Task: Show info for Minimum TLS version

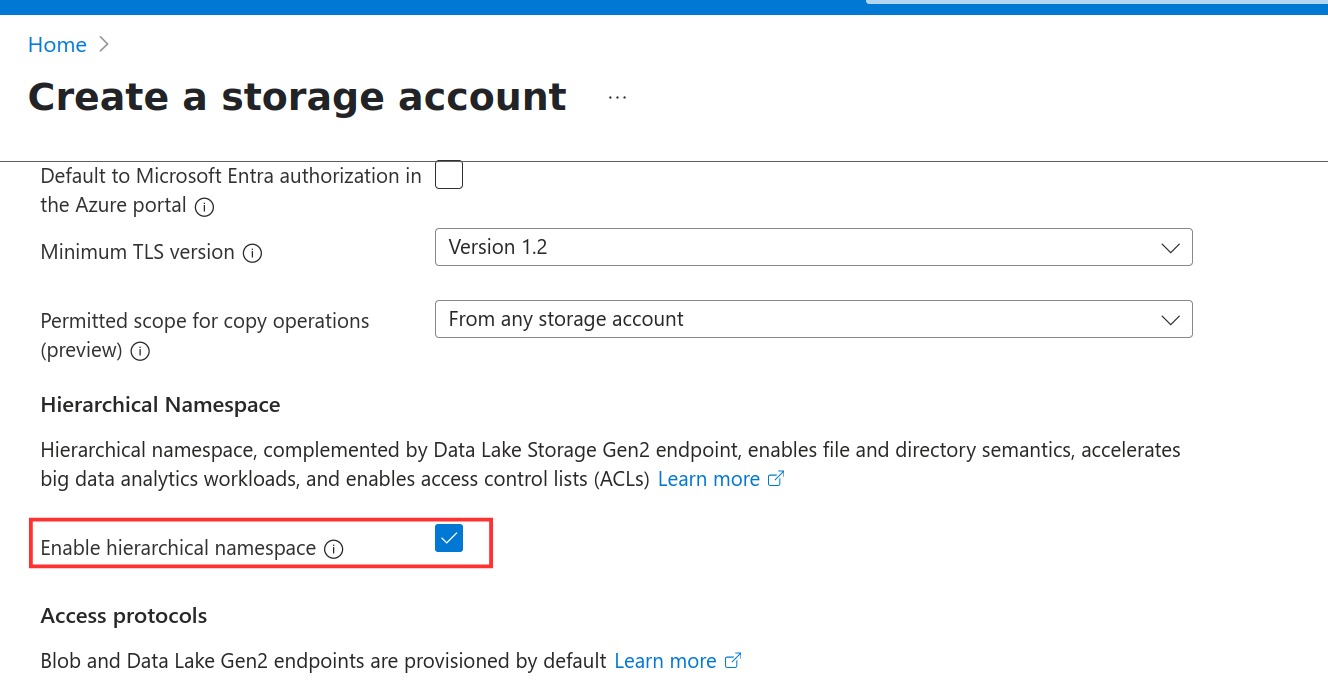Action: [252, 253]
